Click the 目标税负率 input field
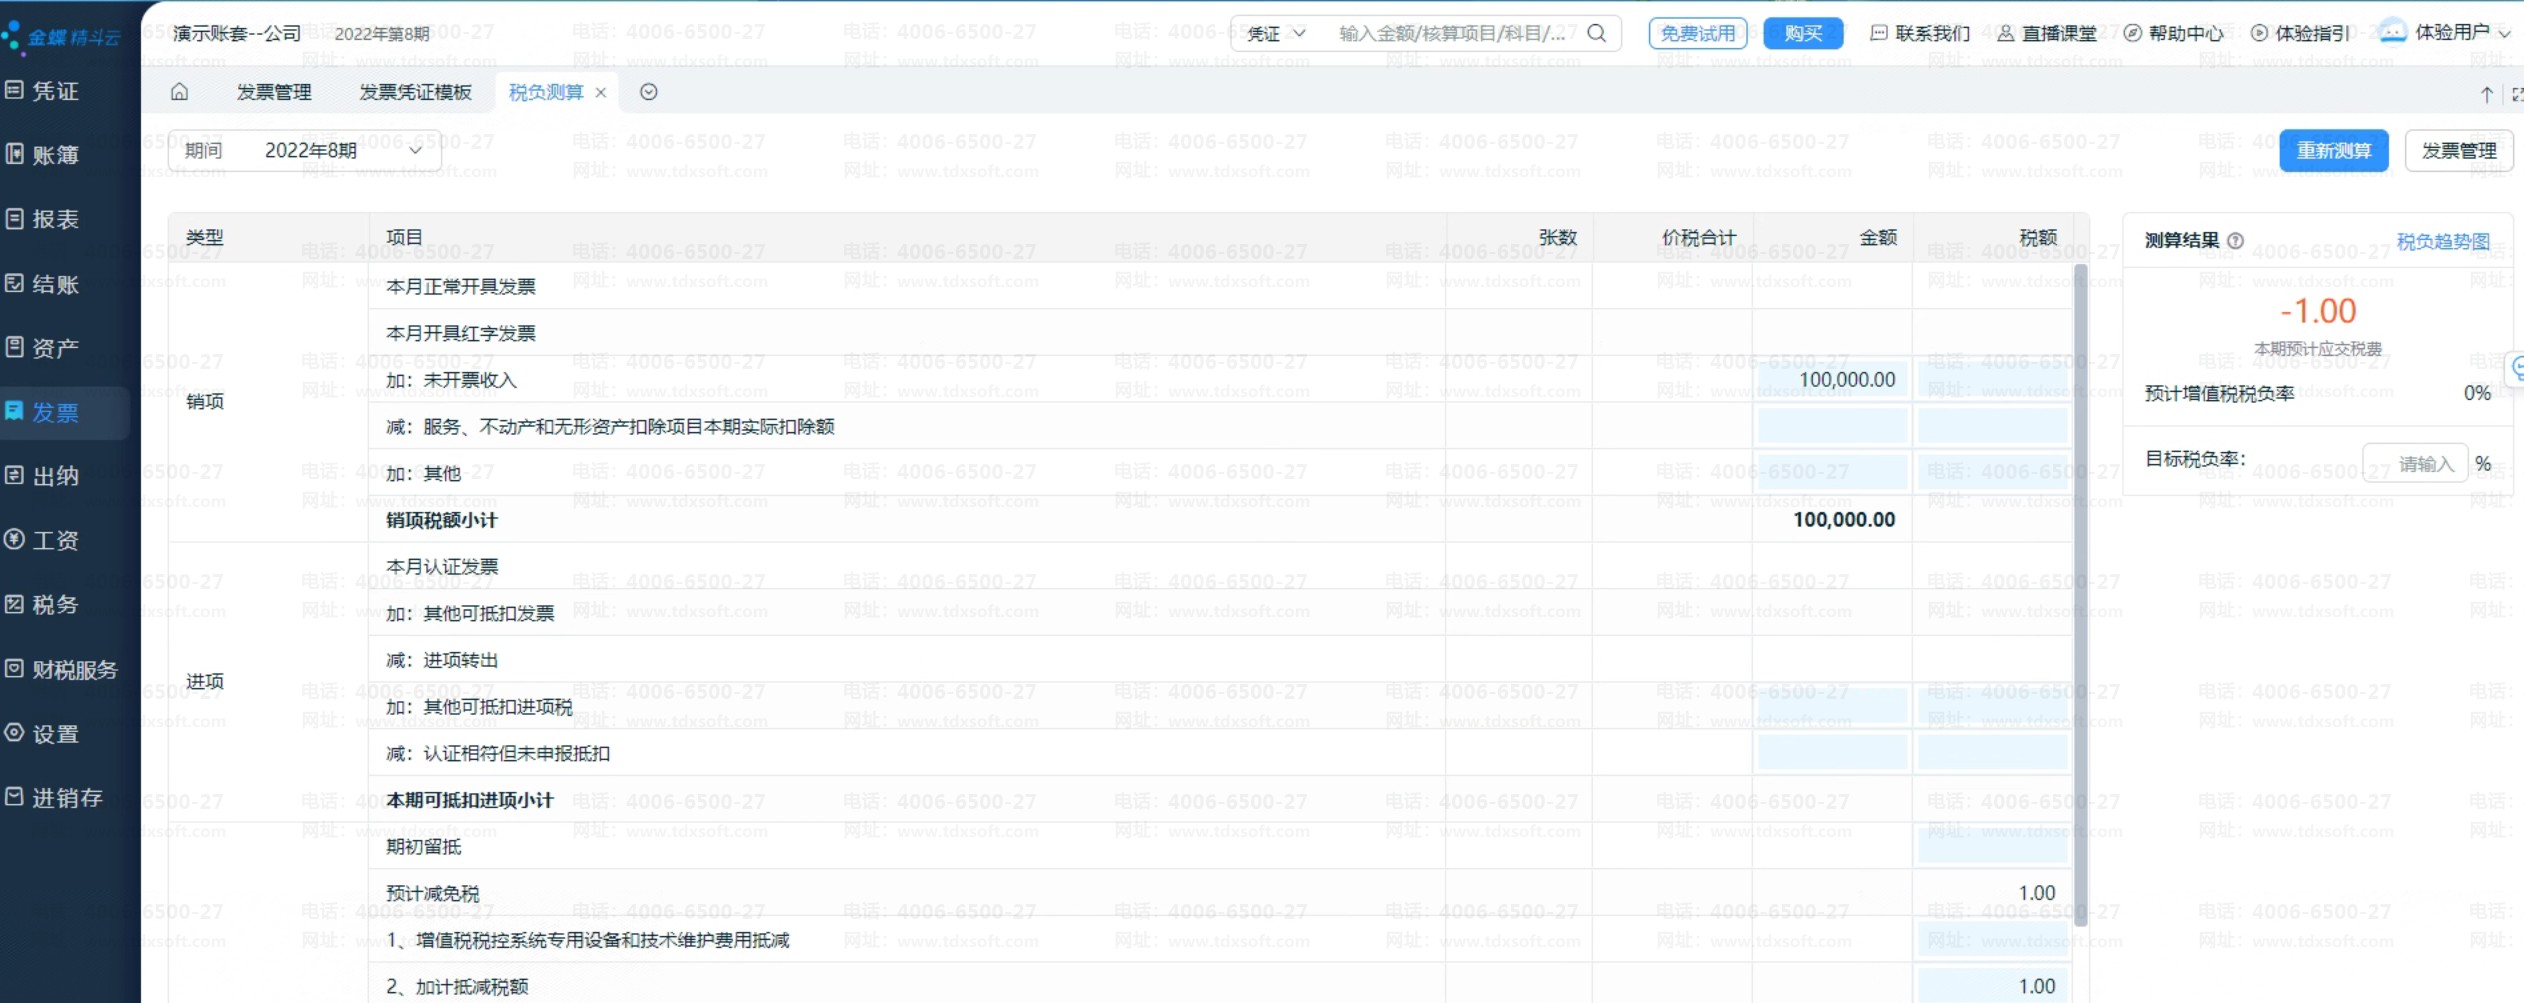Screen dimensions: 2524x1003 2415,464
